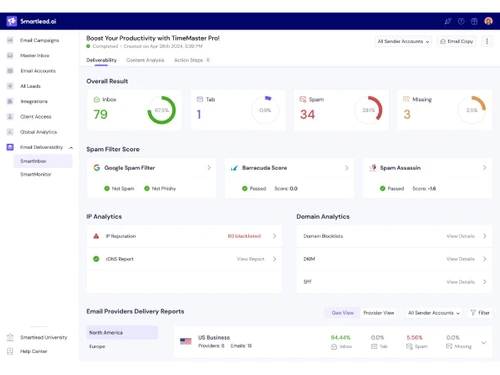The width and height of the screenshot is (500, 375).
Task: Expand the Spam Assassin card
Action: pyautogui.click(x=484, y=168)
